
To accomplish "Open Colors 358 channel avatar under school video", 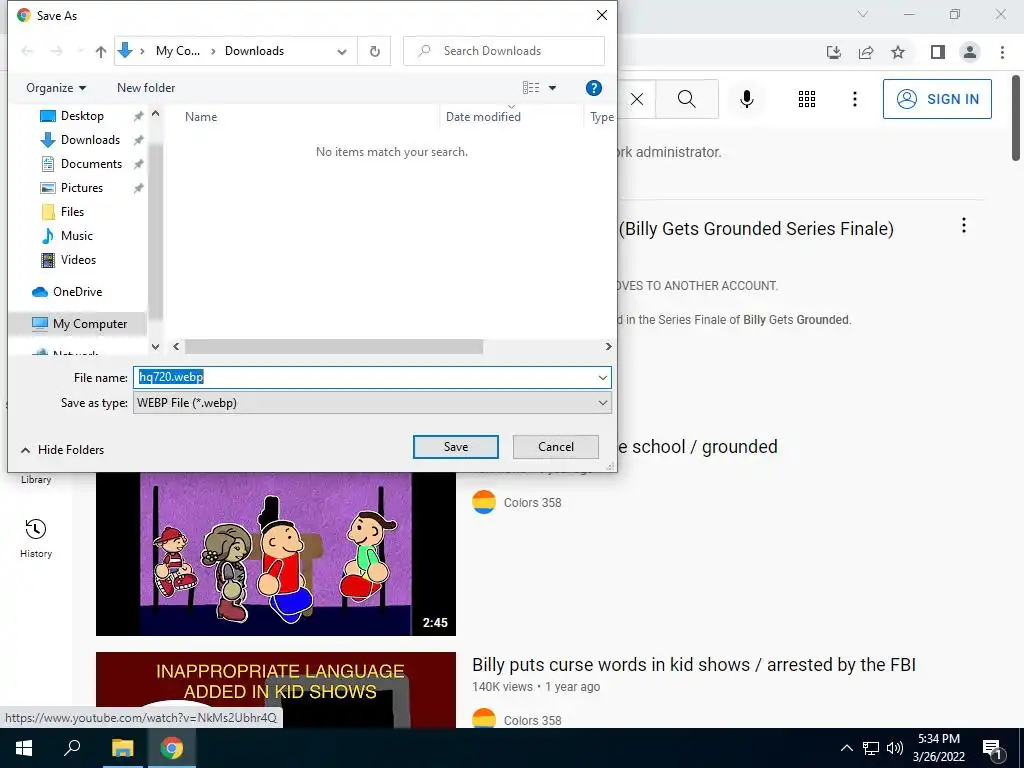I will click(x=484, y=502).
